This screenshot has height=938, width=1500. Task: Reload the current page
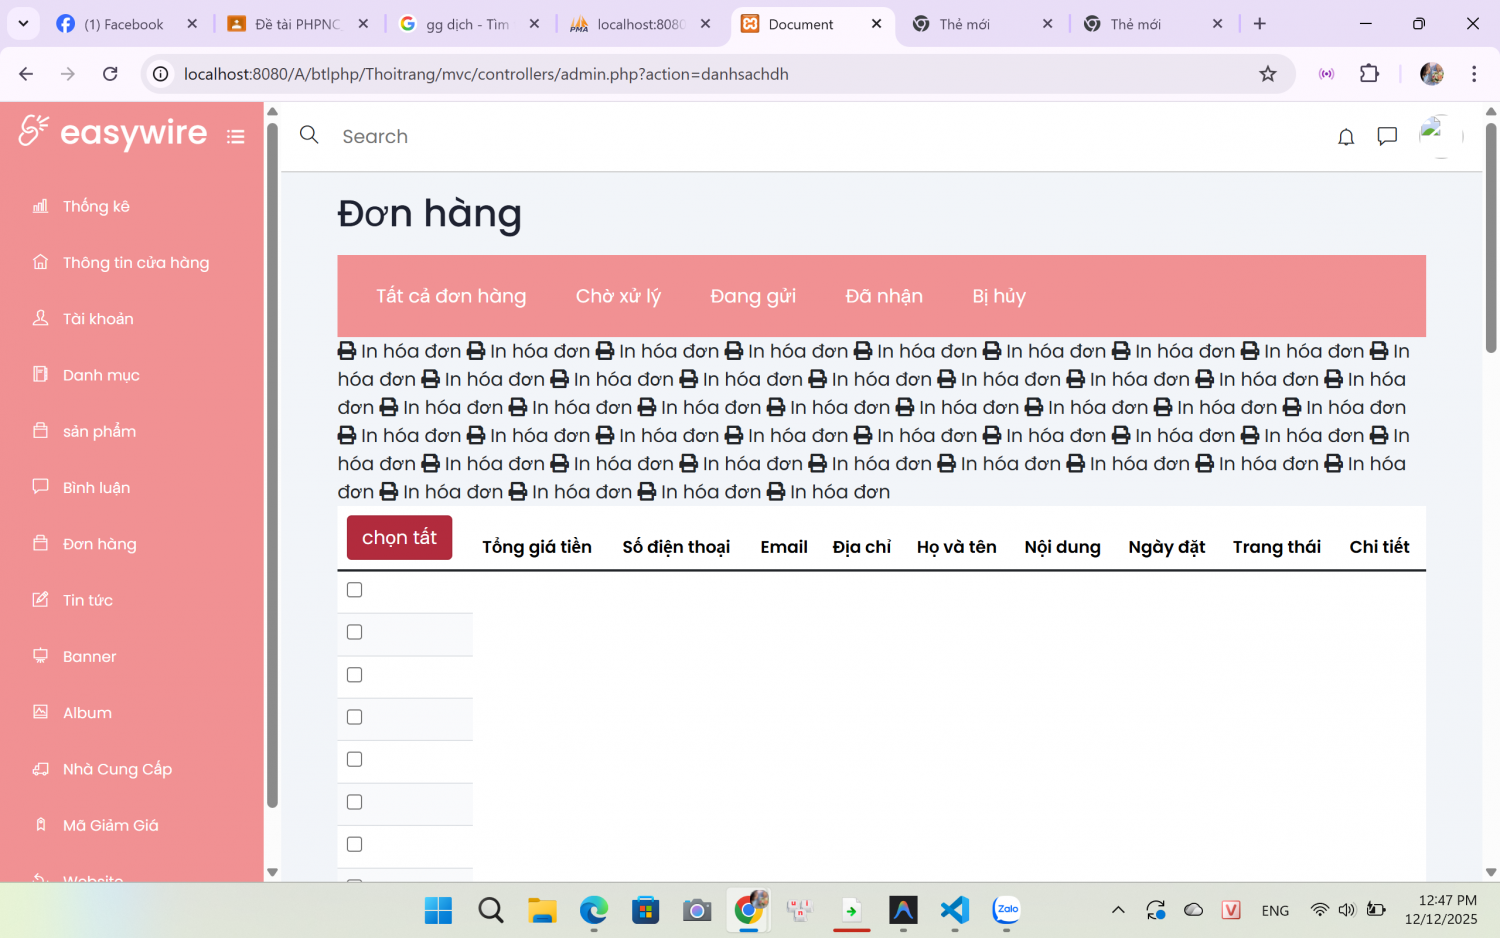[110, 74]
